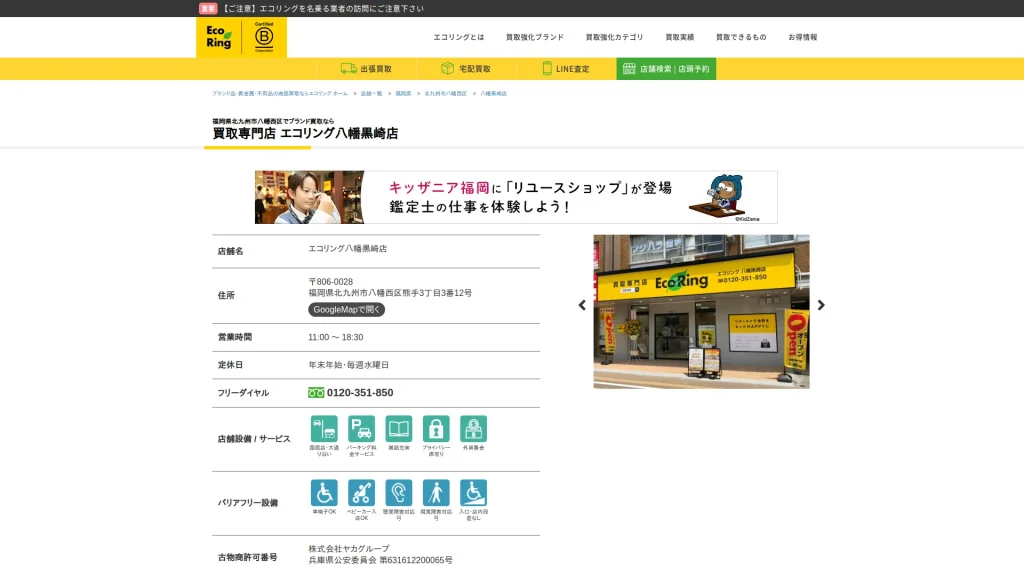Show the previous store photo
Viewport: 1024px width, 576px height.
tap(582, 305)
